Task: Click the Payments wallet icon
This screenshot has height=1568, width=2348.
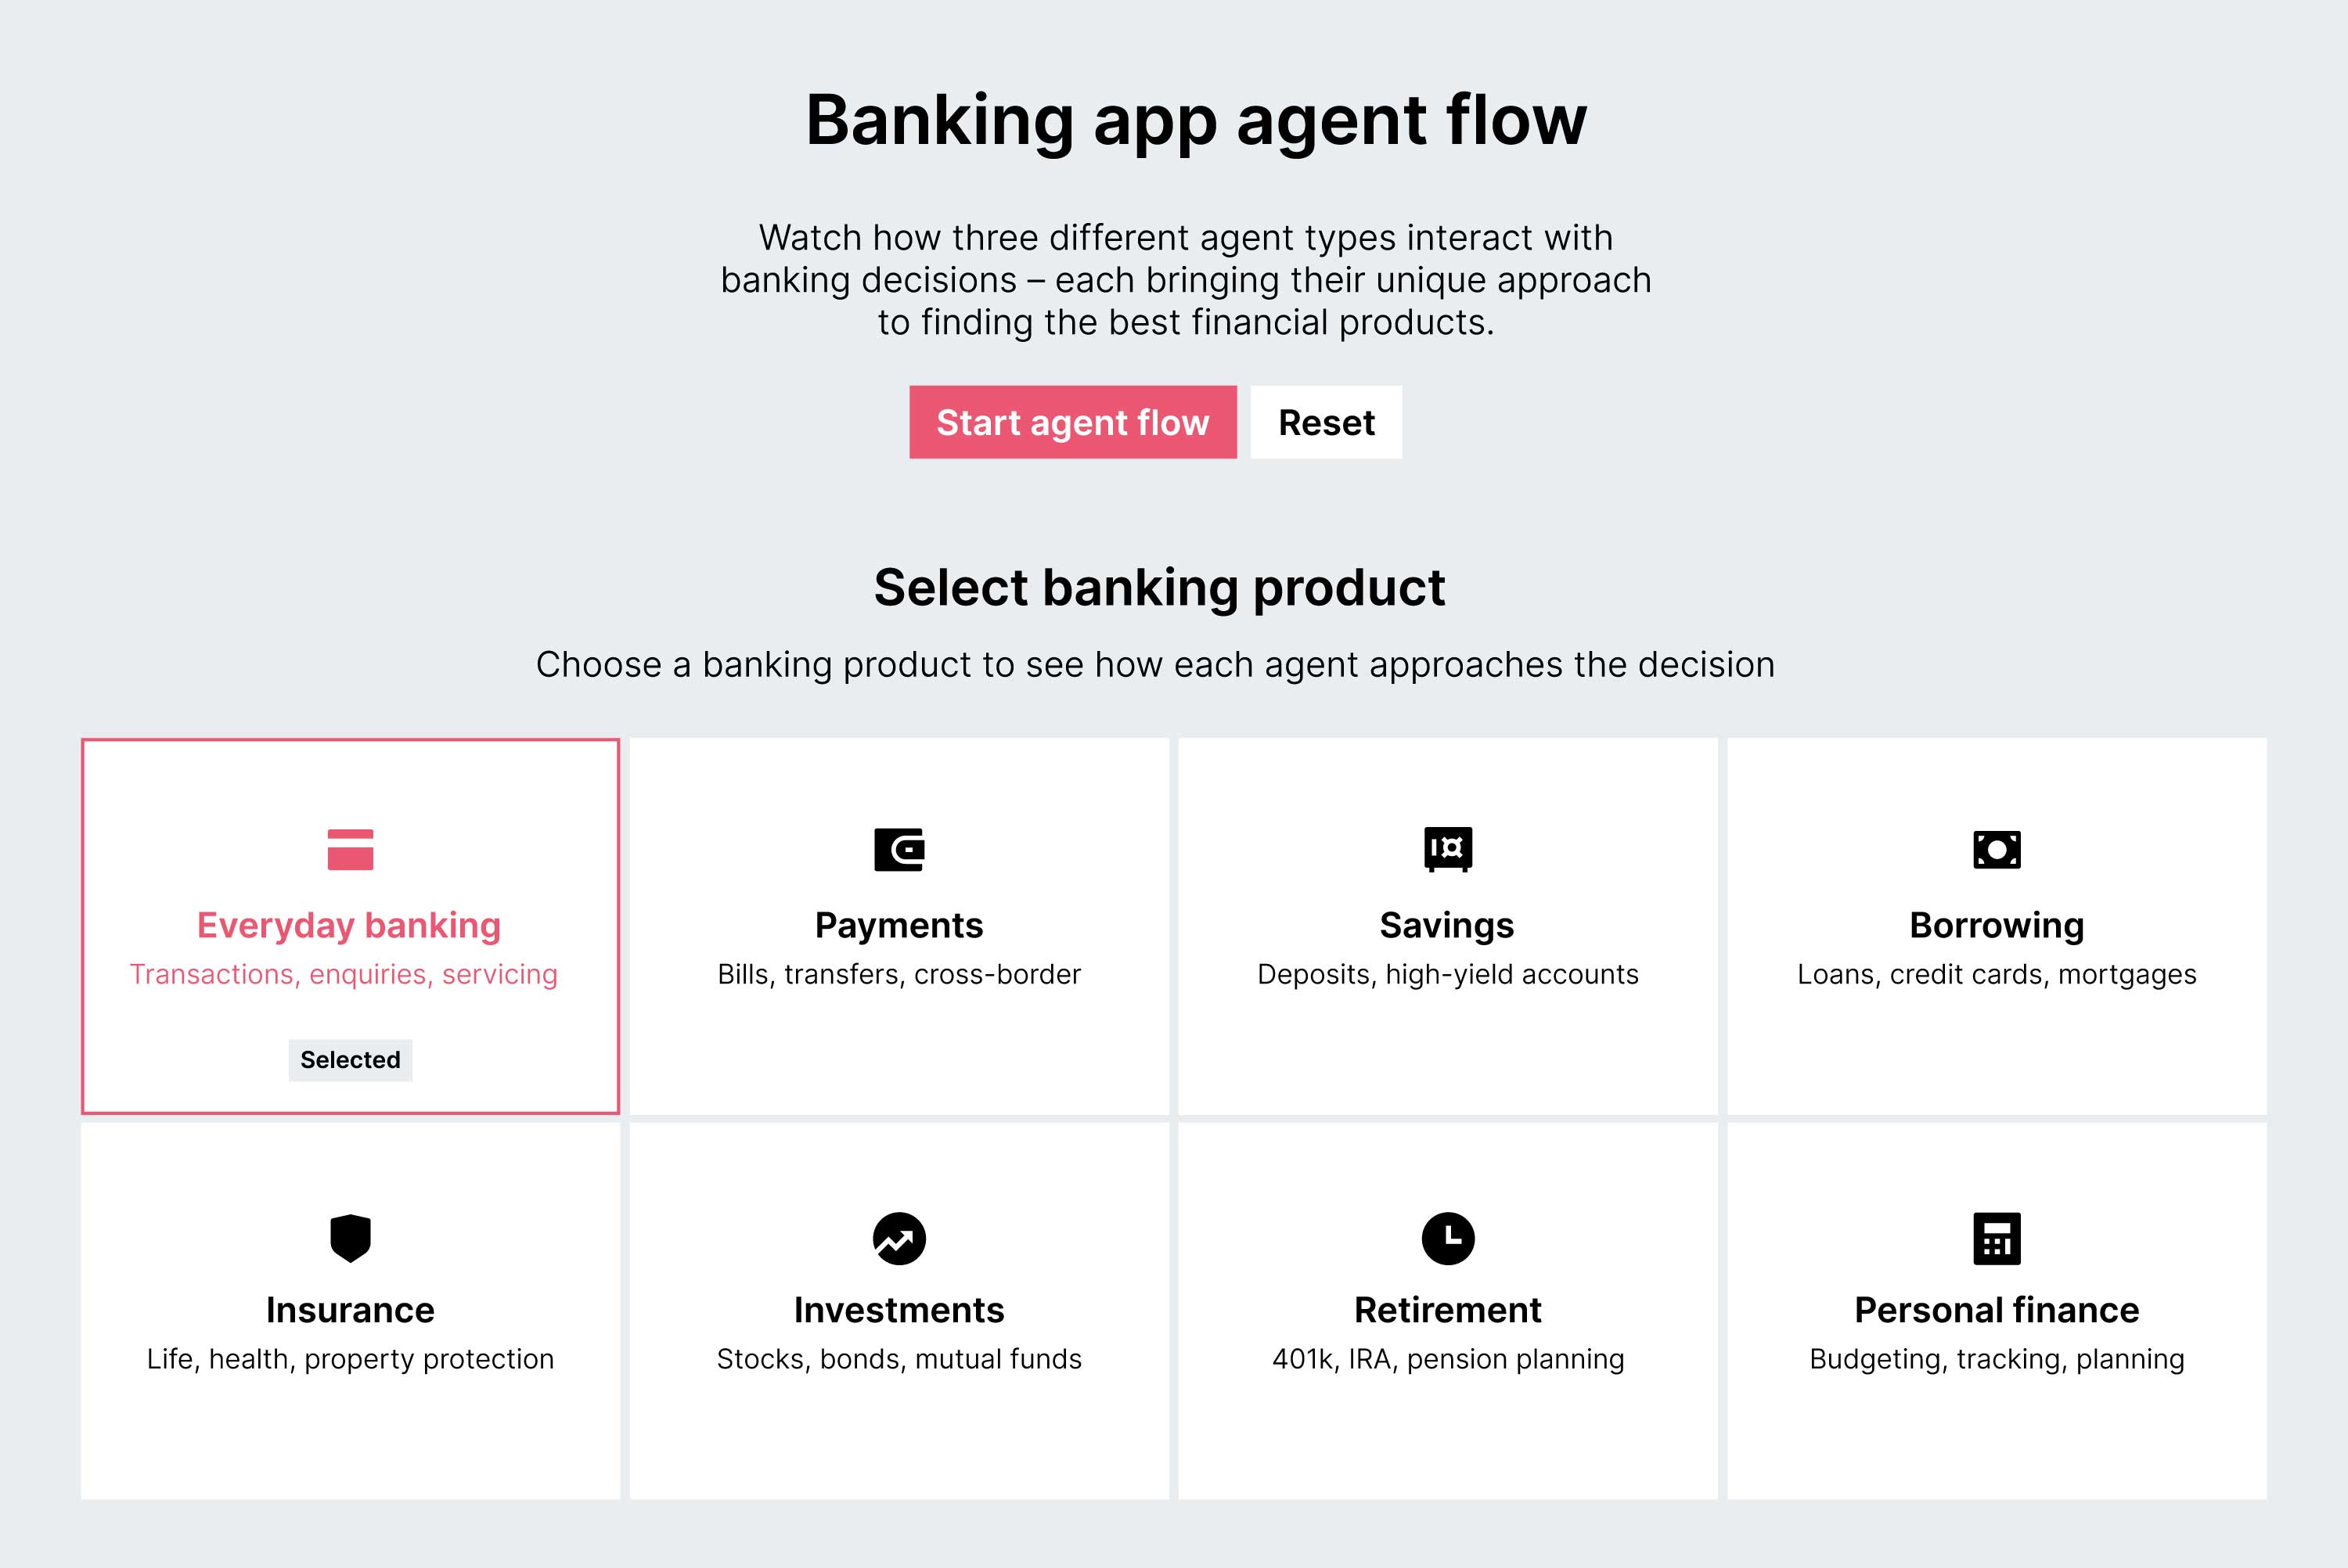Action: tap(899, 849)
